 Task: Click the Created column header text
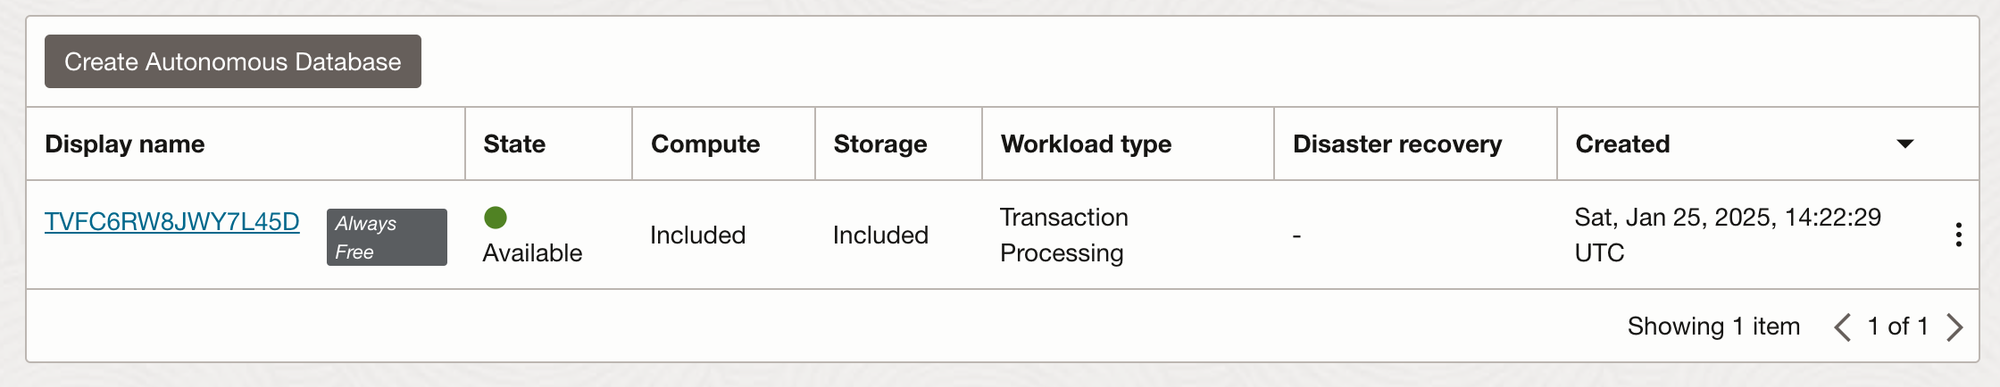(1622, 144)
